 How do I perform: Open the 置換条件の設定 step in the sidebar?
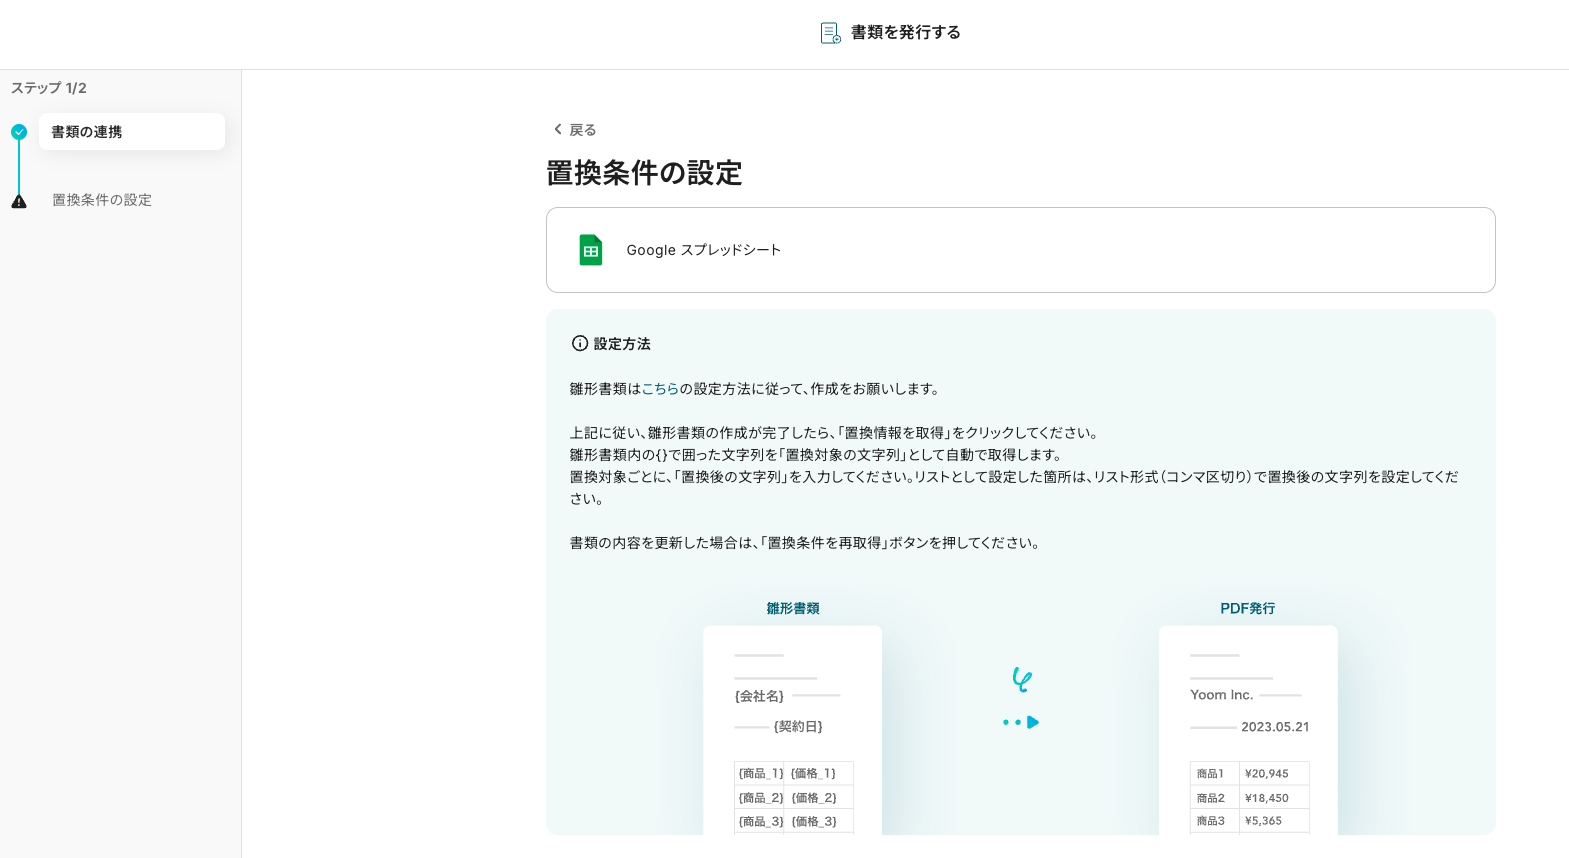[x=102, y=200]
